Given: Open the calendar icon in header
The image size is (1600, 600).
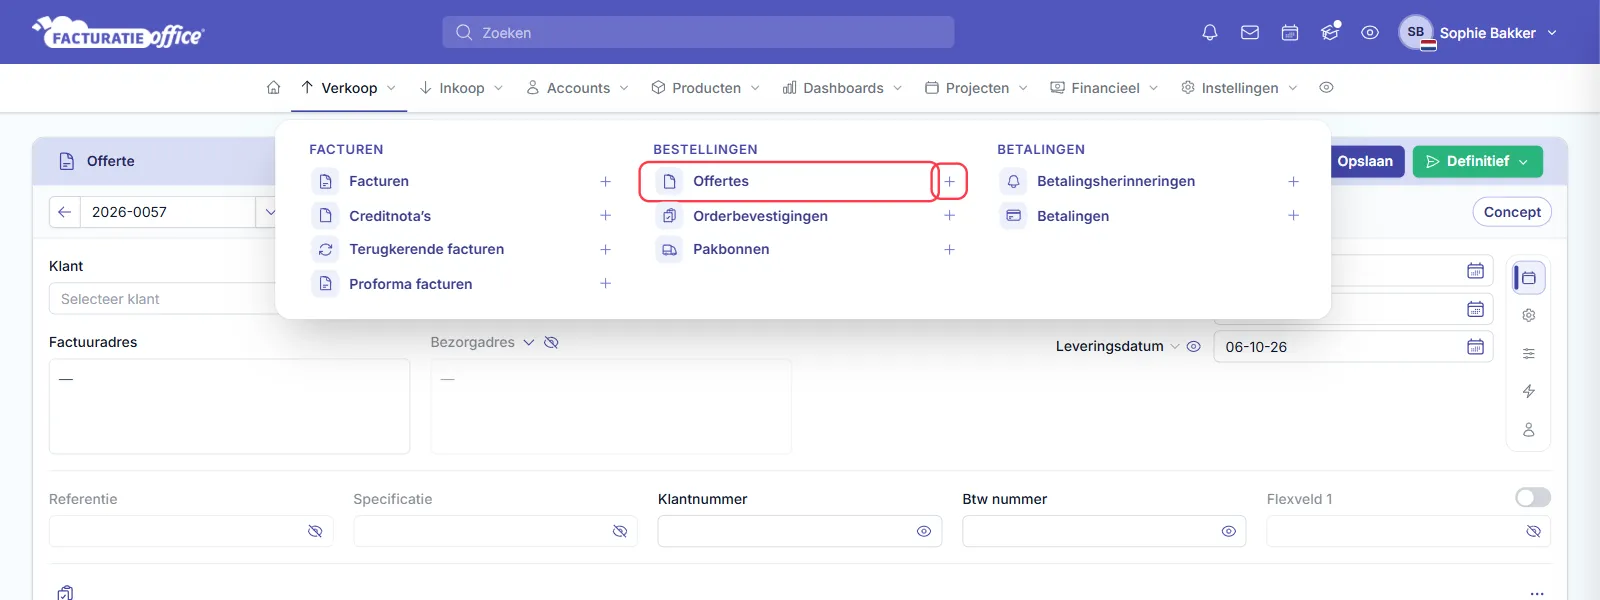Looking at the screenshot, I should tap(1290, 32).
